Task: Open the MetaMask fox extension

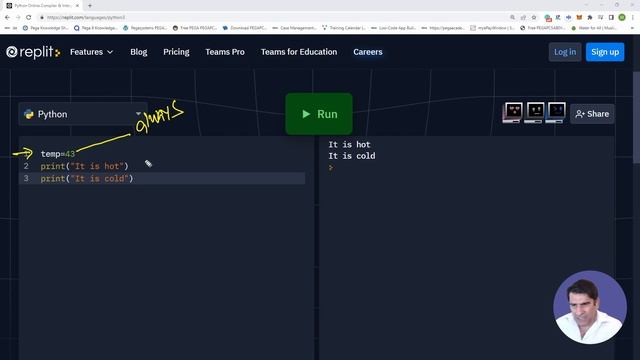Action: [579, 18]
